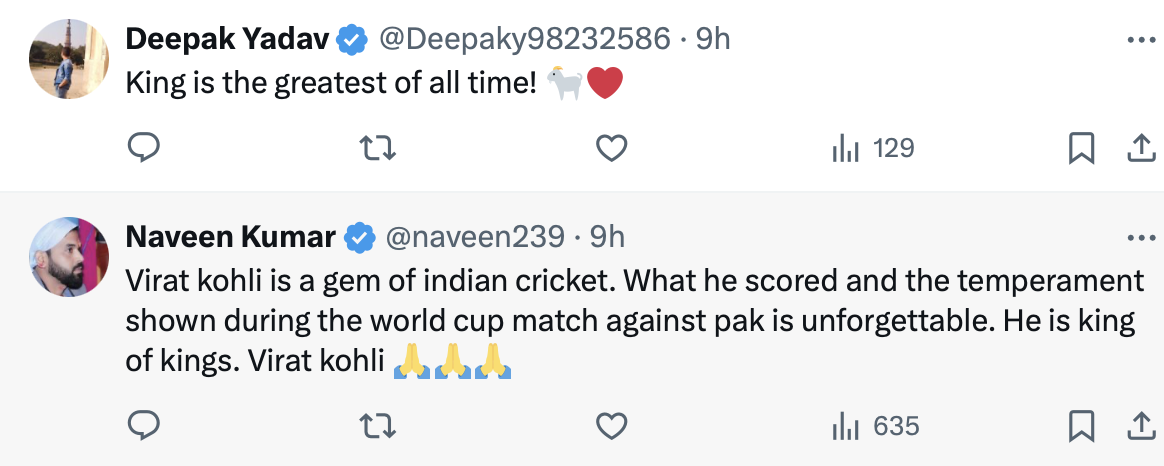Image resolution: width=1164 pixels, height=466 pixels.
Task: Open more options on Deepak Yadav's tweet
Action: pos(1140,41)
